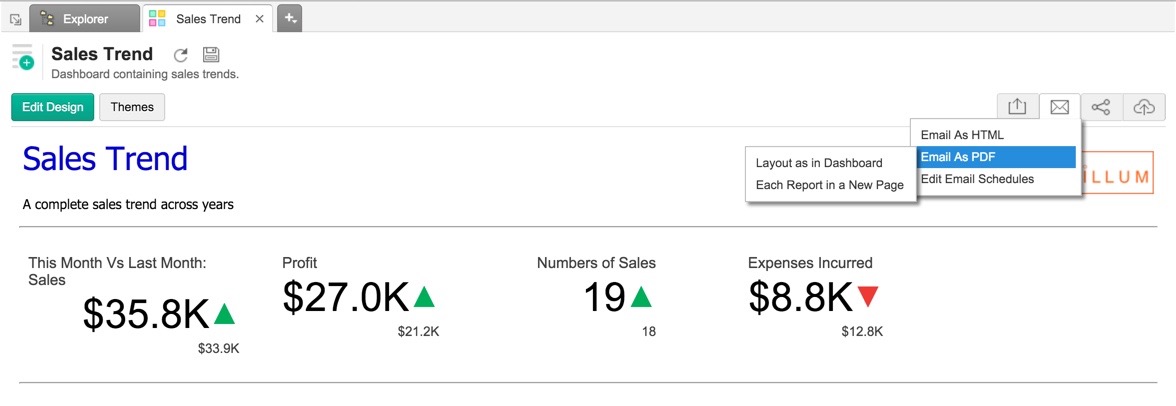Click the cloud Publish icon
The height and width of the screenshot is (406, 1176).
point(1144,107)
